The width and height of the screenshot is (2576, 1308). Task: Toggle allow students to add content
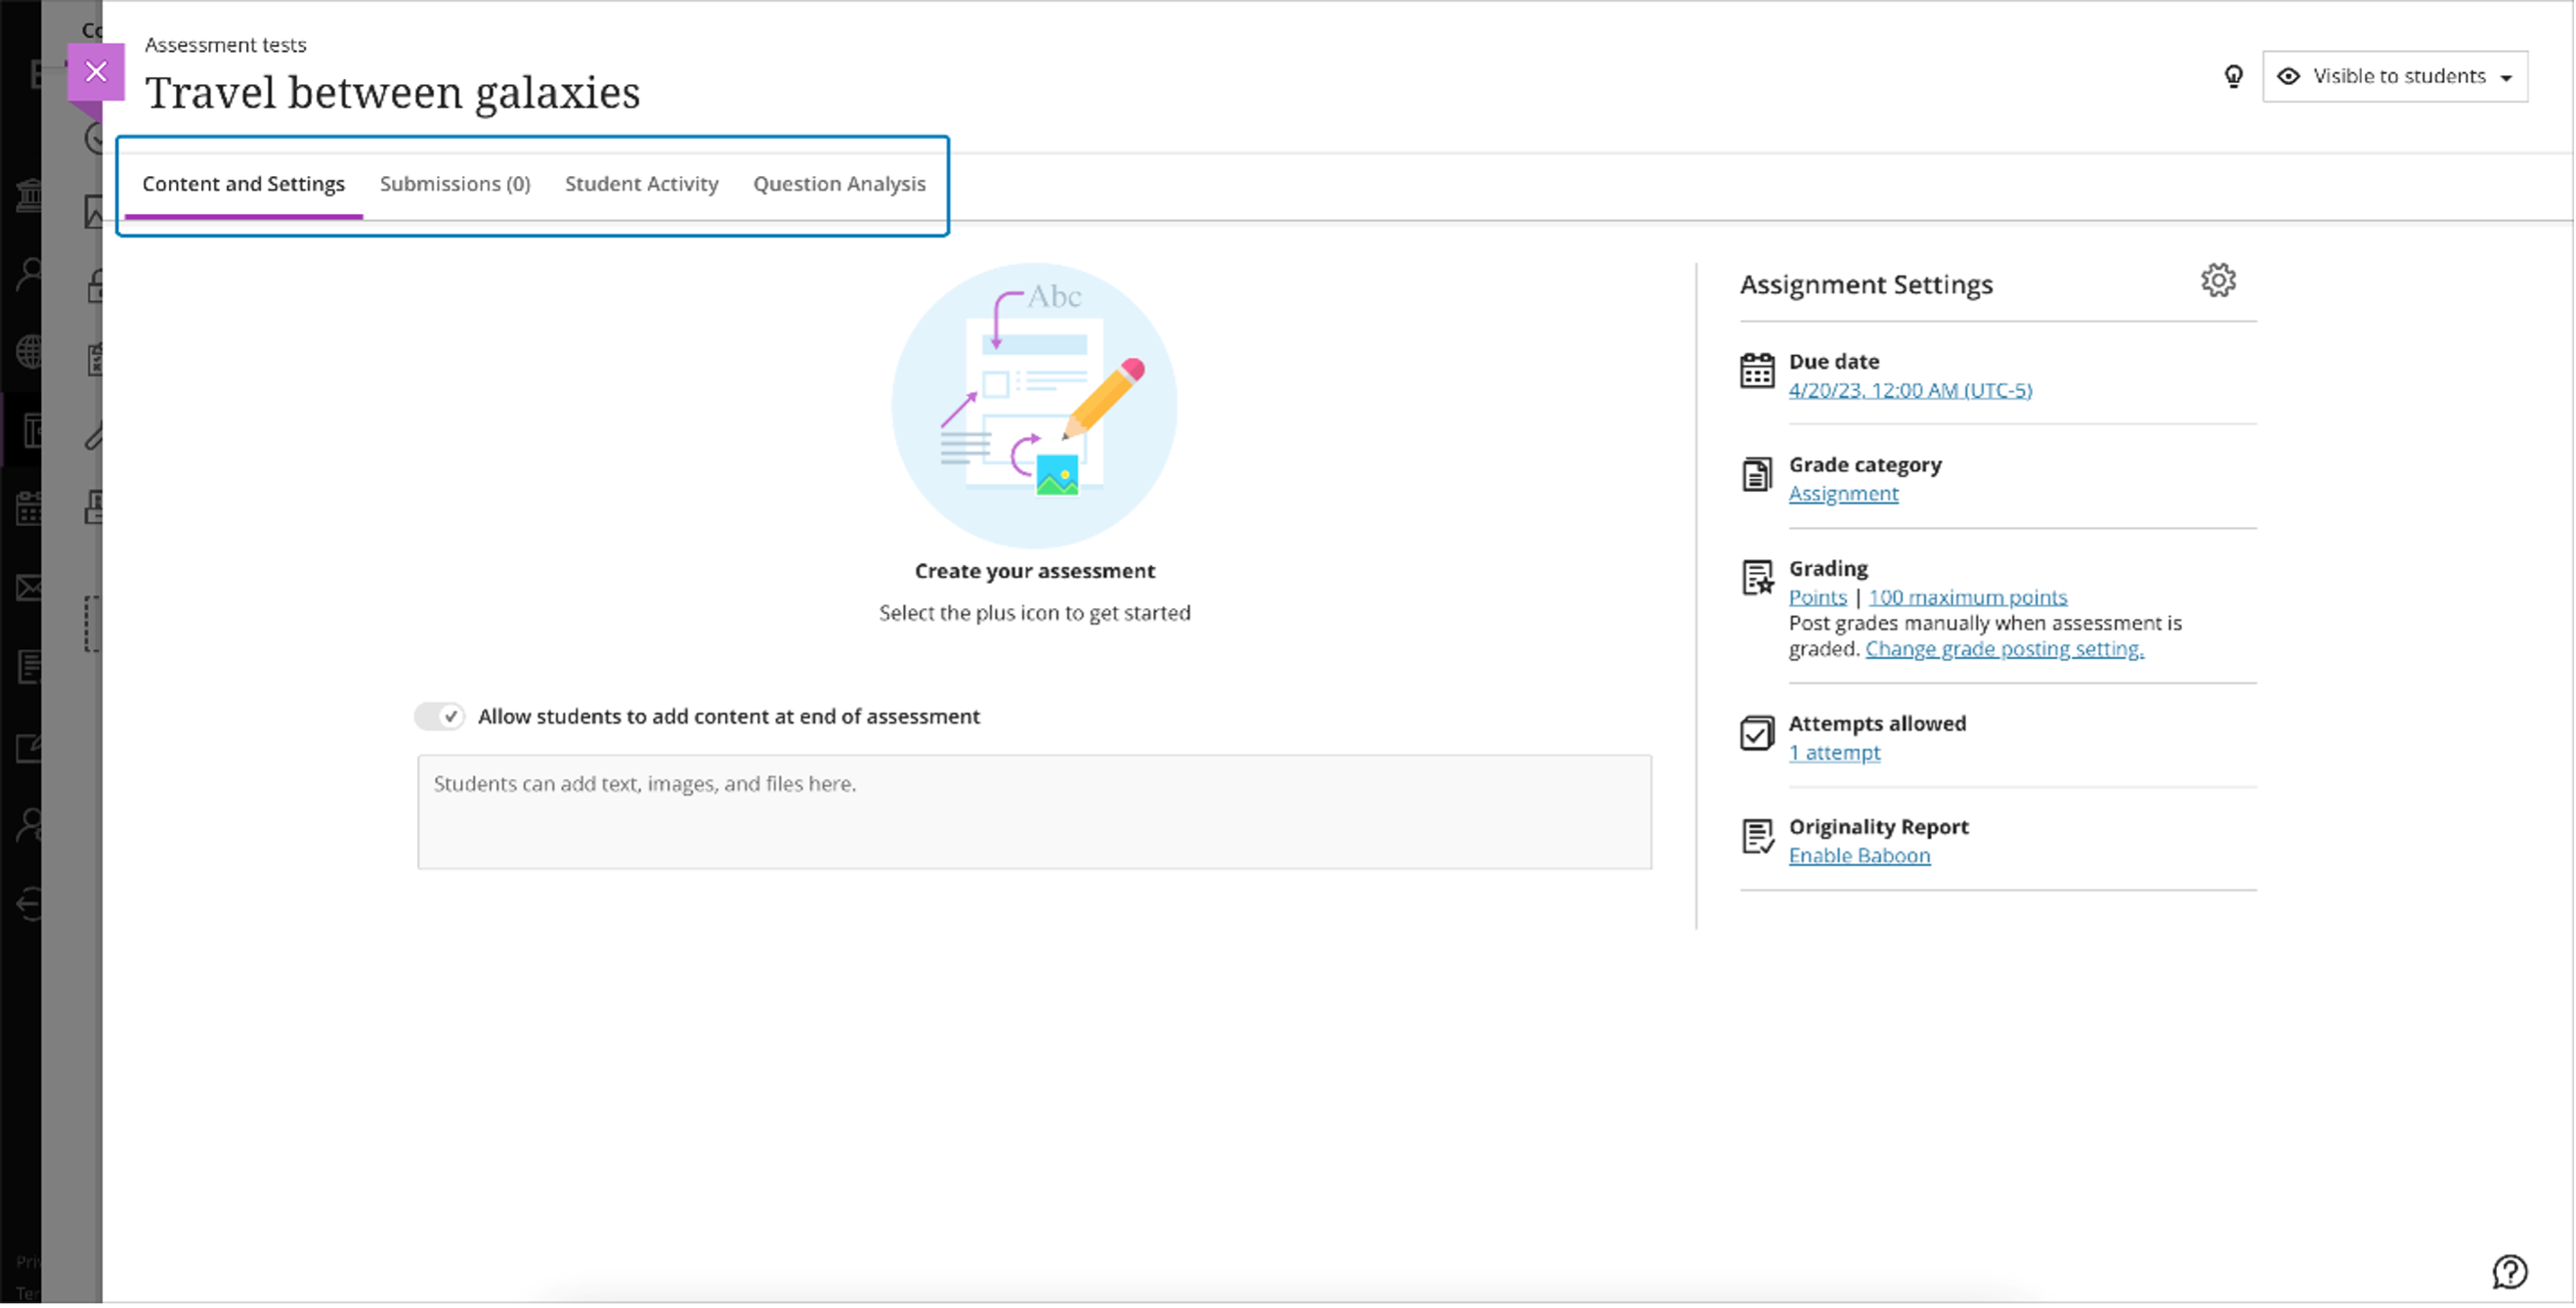click(x=439, y=716)
